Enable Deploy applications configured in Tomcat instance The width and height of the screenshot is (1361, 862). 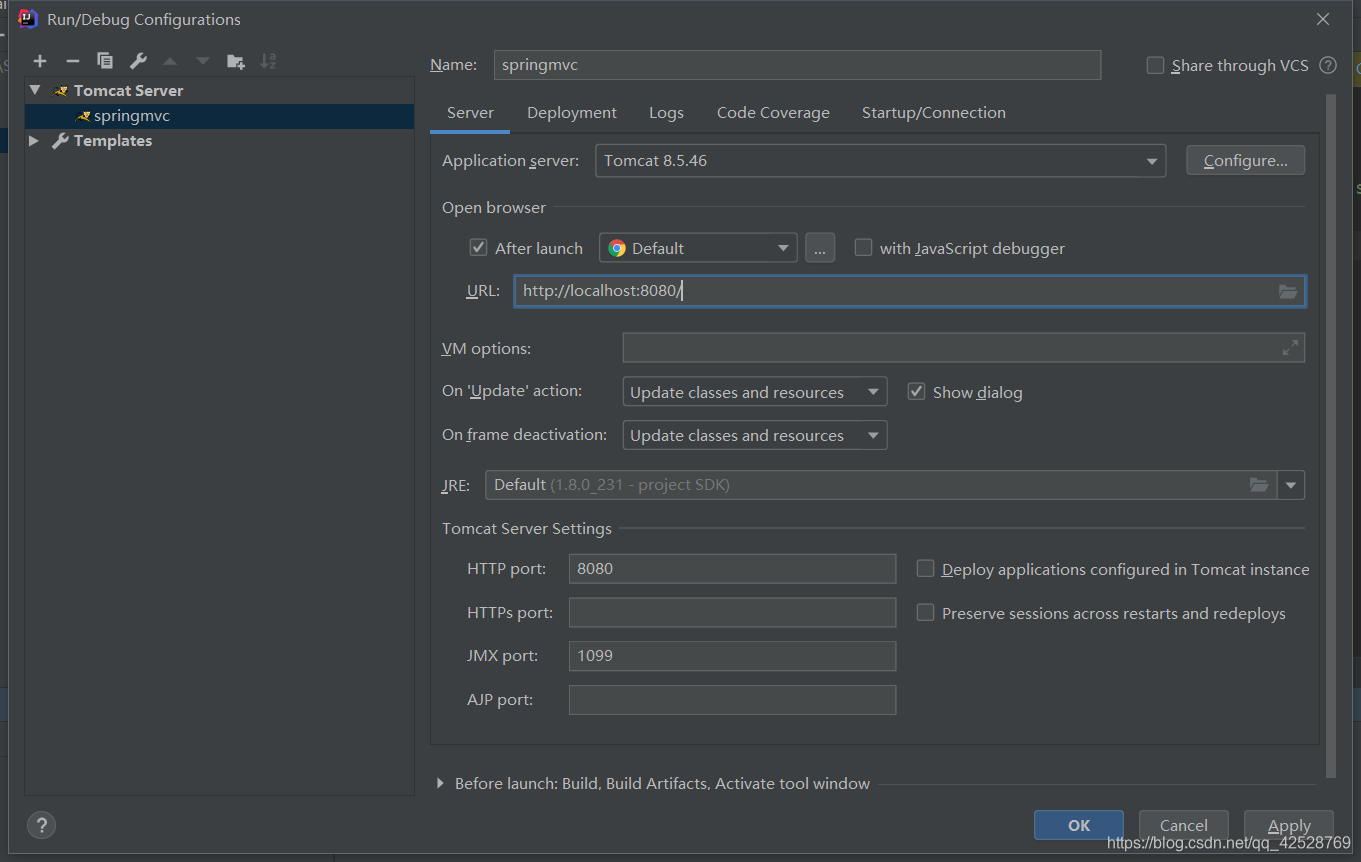[925, 569]
